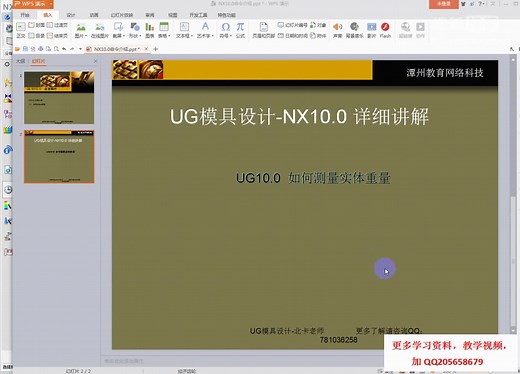Expand the 文本框 dropdown arrow
The image size is (520, 374).
click(192, 36)
